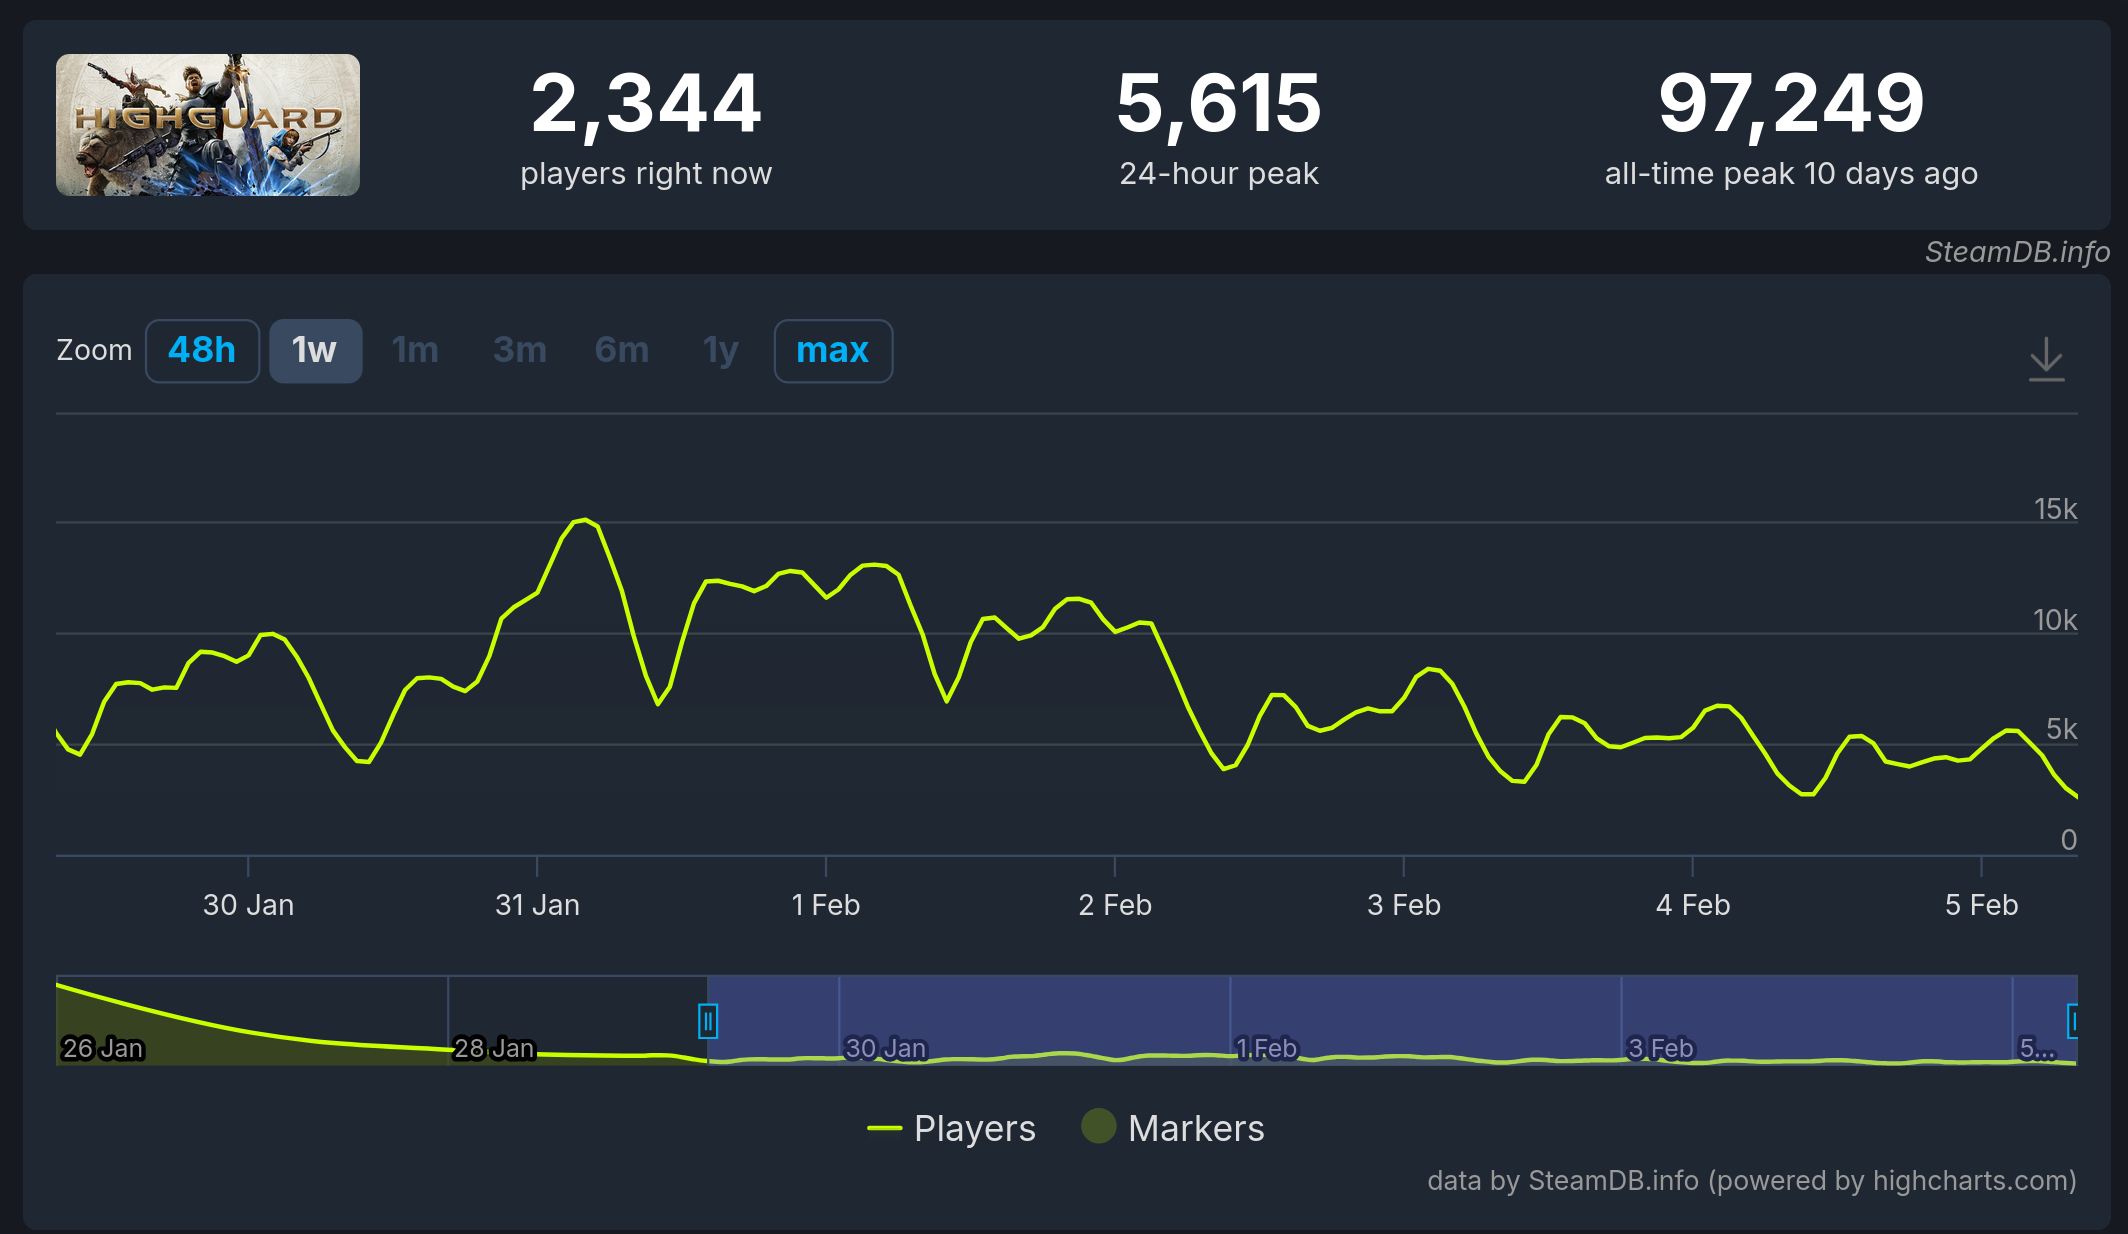Click the Markers legend circle swatch
The width and height of the screenshot is (2128, 1234).
click(1098, 1126)
